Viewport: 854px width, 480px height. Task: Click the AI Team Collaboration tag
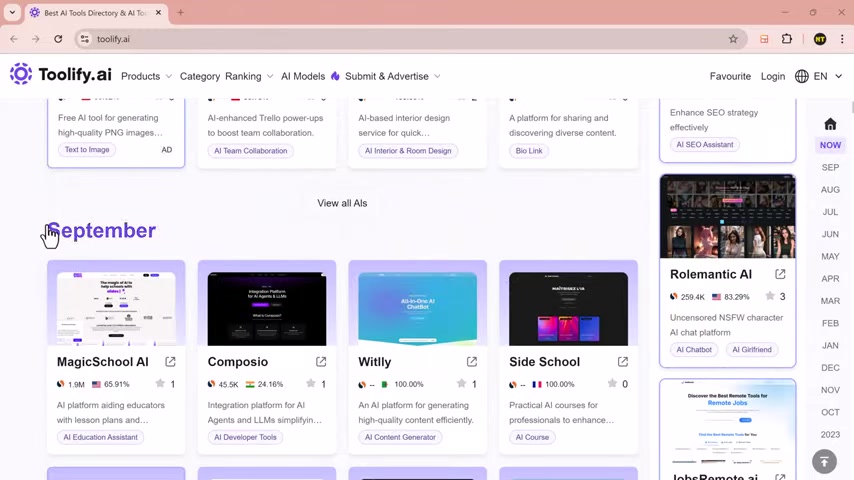tap(251, 151)
